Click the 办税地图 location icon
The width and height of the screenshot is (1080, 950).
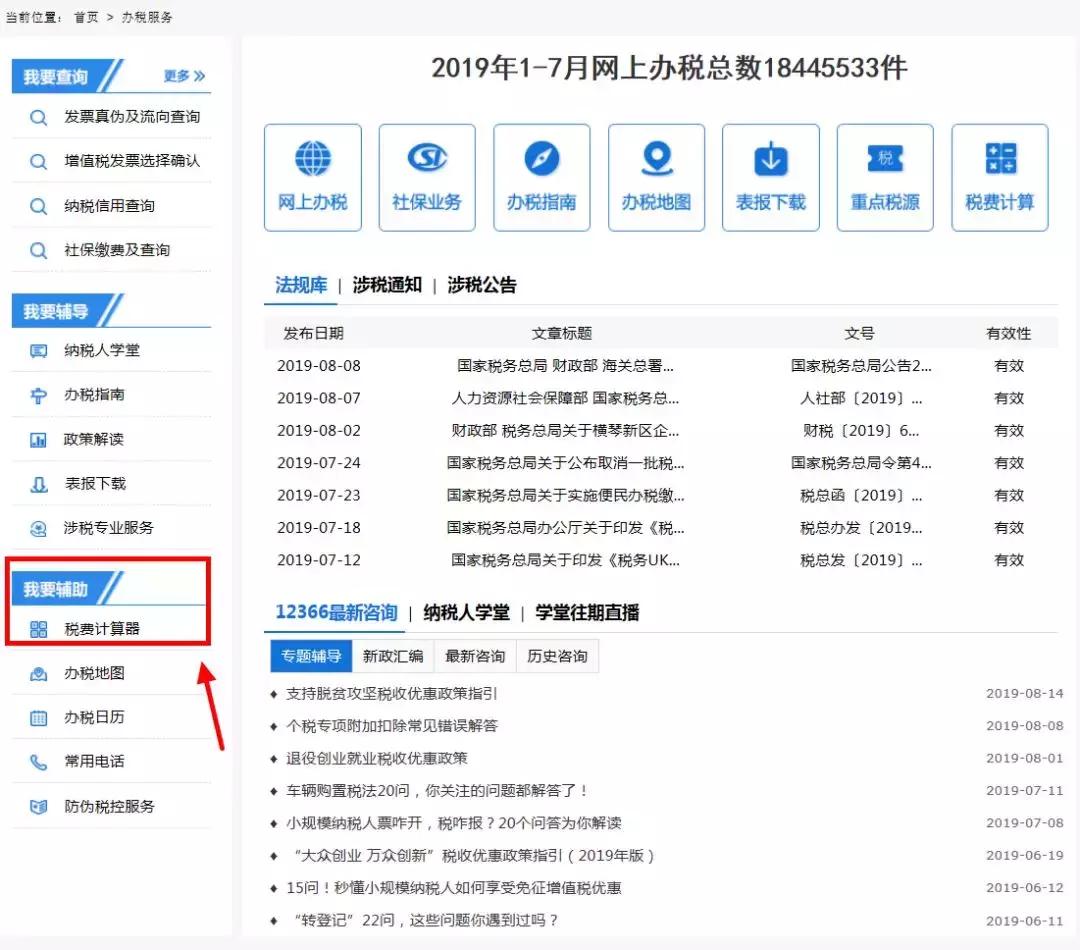pyautogui.click(x=656, y=176)
